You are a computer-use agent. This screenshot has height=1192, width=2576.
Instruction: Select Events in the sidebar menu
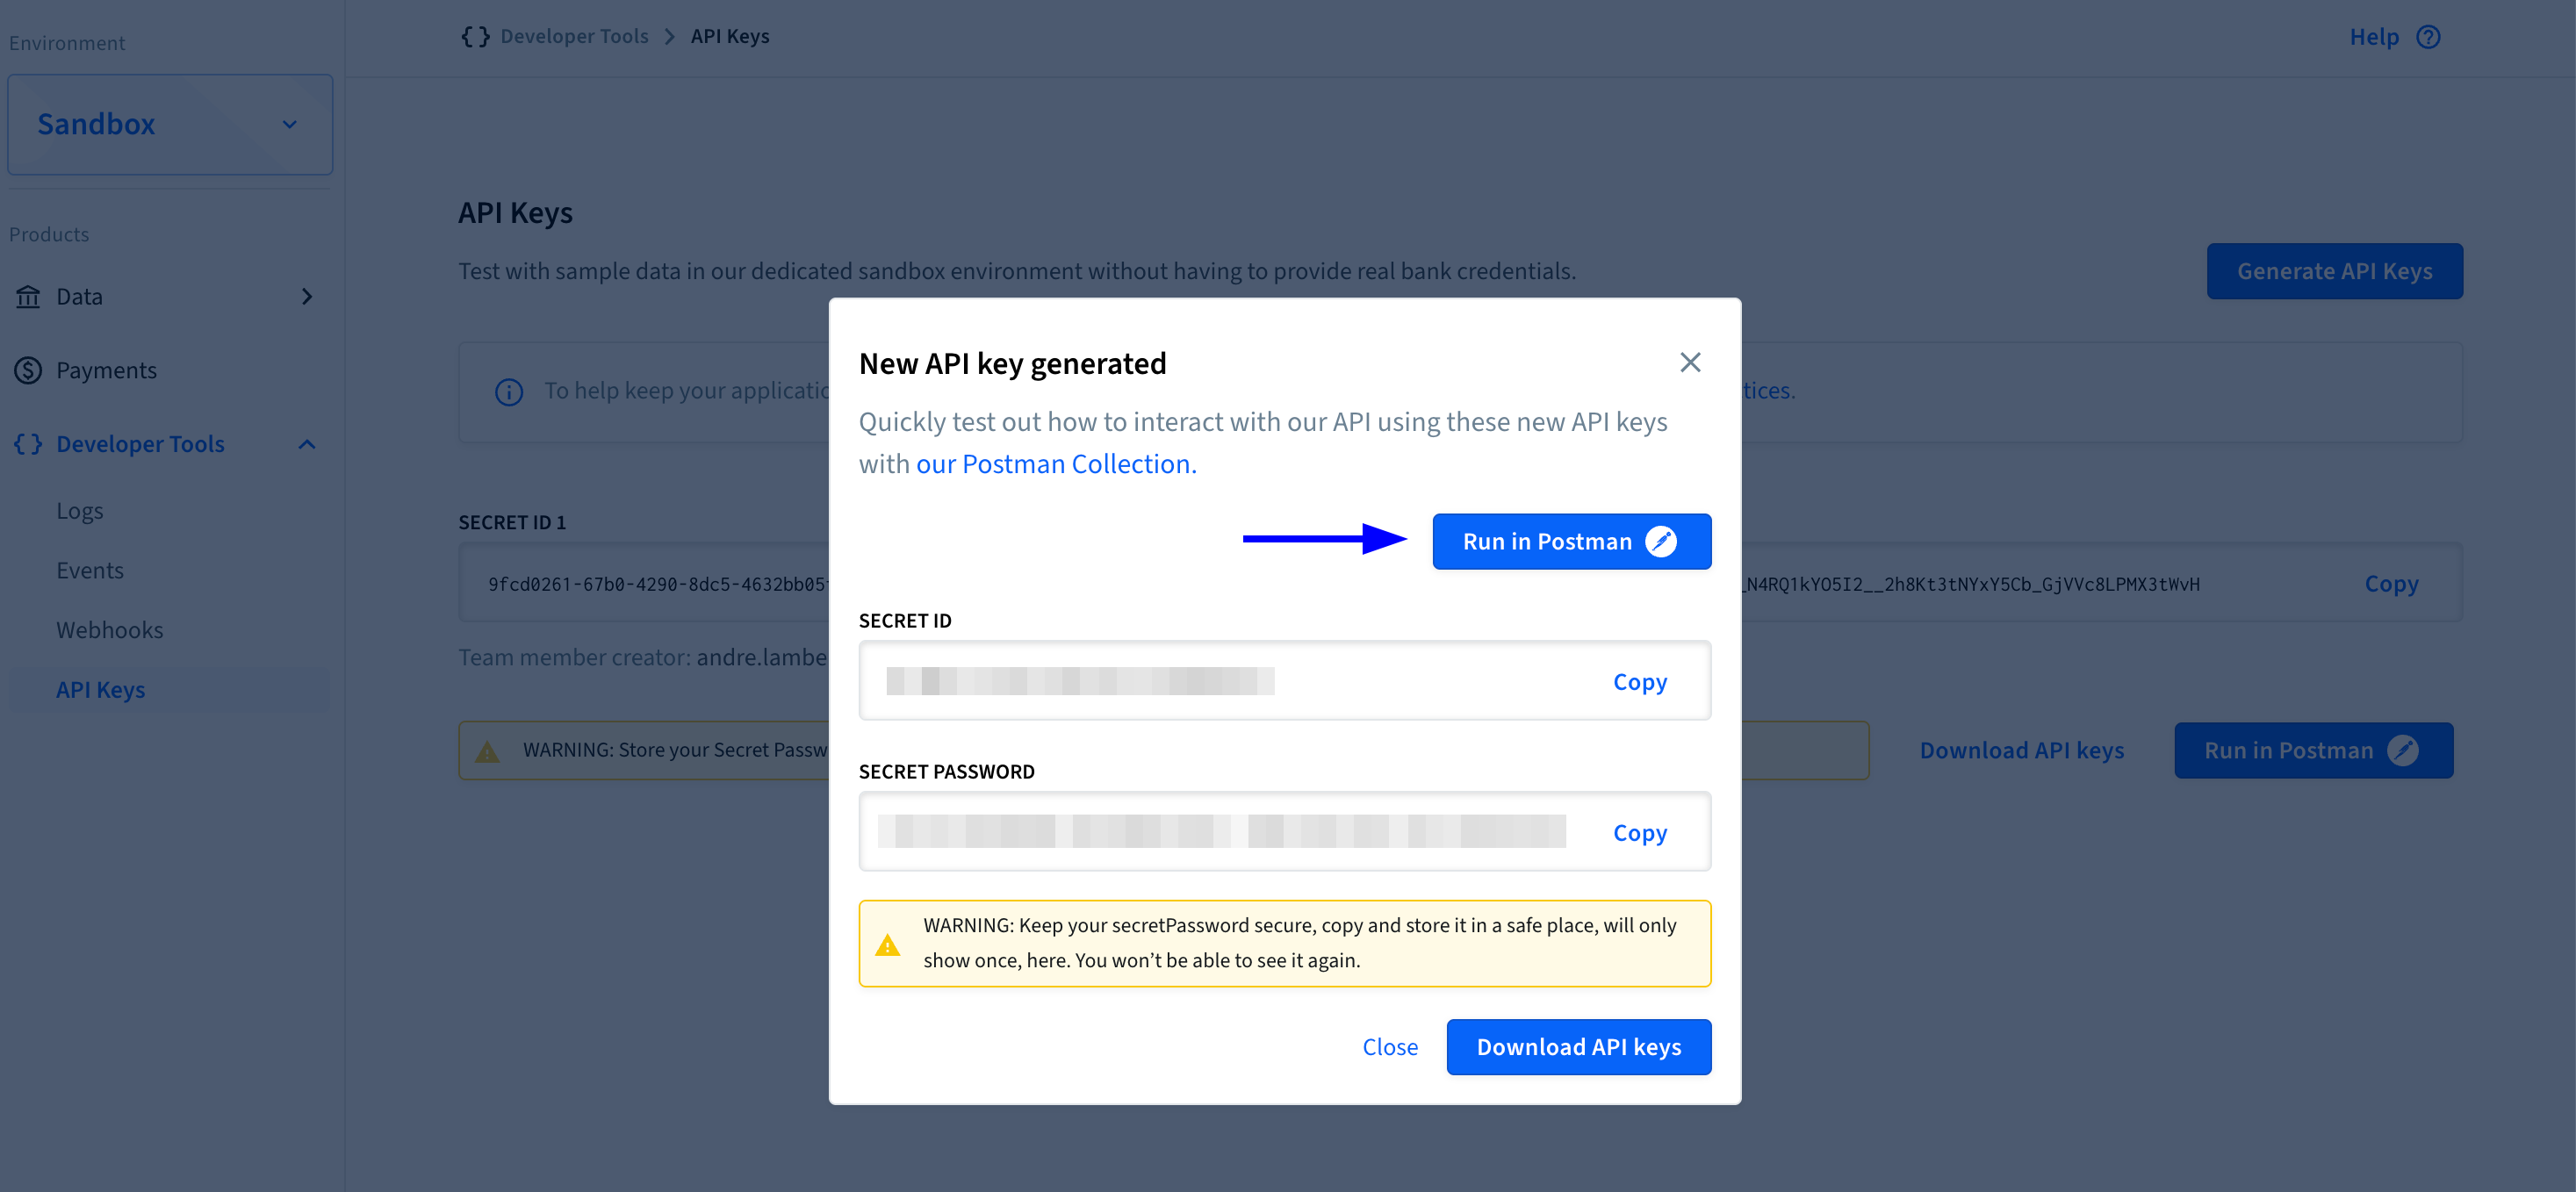point(90,571)
